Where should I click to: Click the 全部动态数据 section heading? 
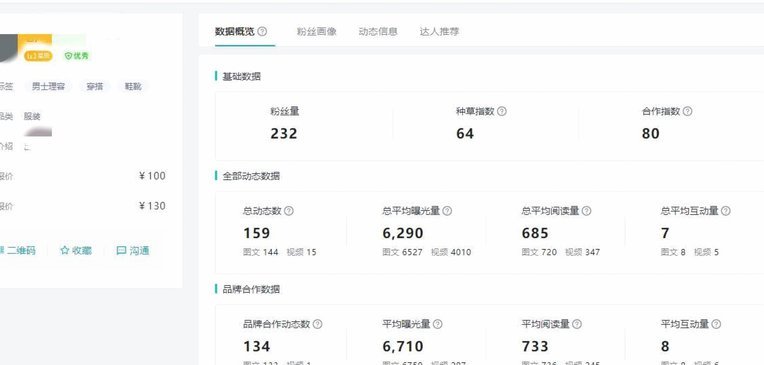251,176
